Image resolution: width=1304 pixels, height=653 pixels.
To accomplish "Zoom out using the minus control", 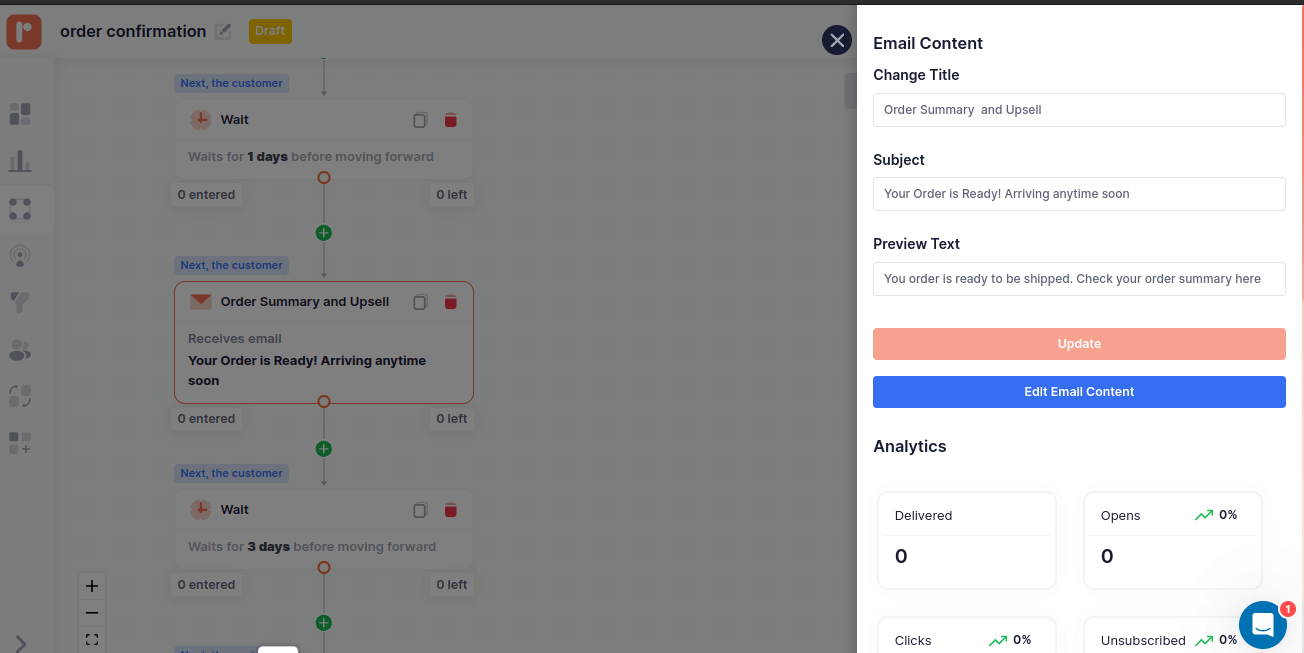I will pos(91,612).
